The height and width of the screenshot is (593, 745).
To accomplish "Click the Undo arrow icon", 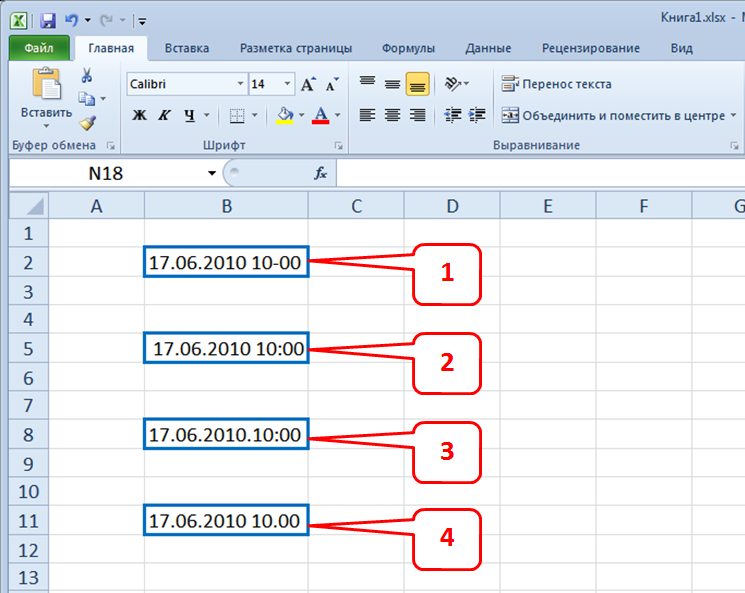I will tap(71, 20).
